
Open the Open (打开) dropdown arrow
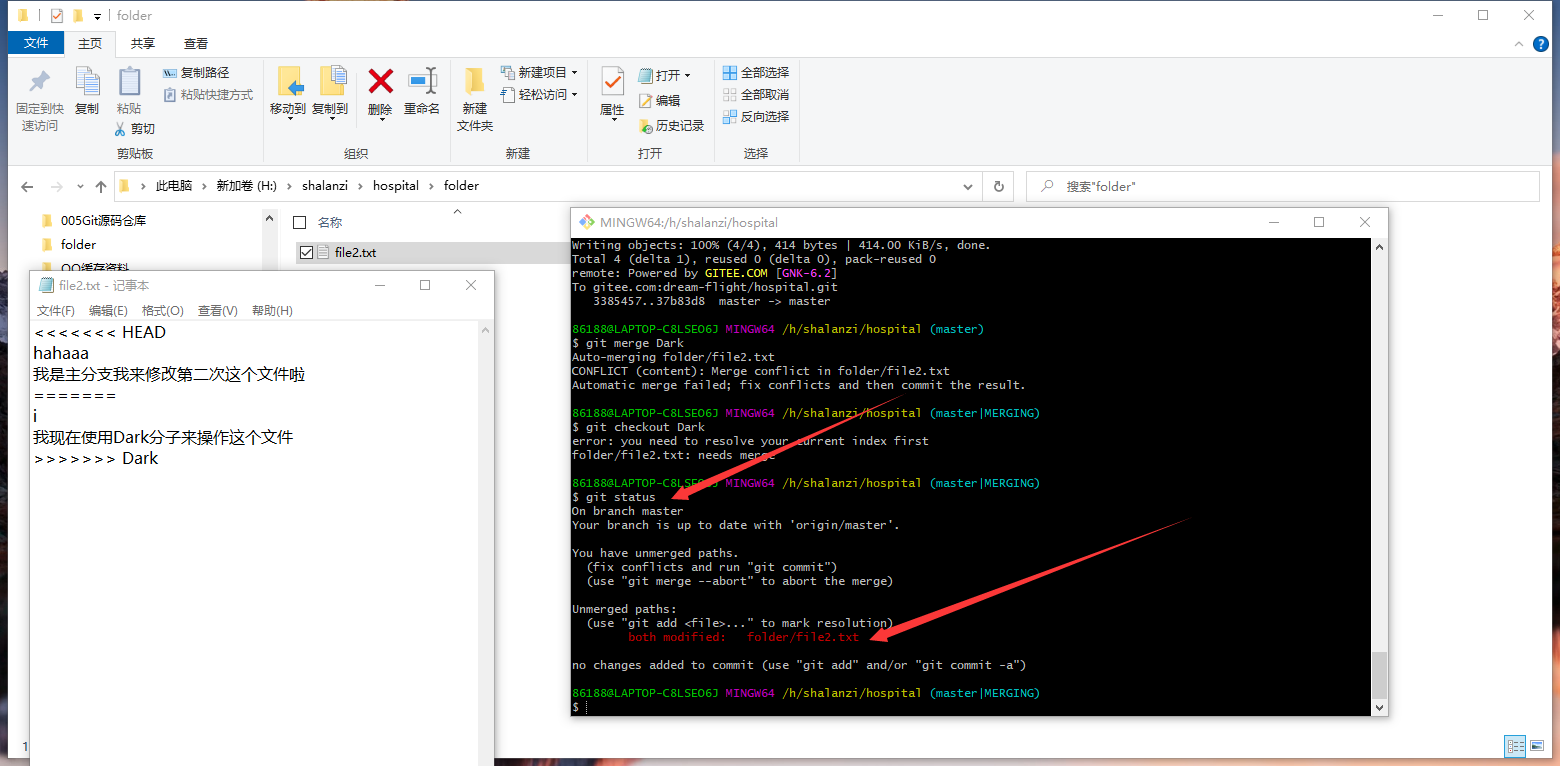click(x=687, y=76)
